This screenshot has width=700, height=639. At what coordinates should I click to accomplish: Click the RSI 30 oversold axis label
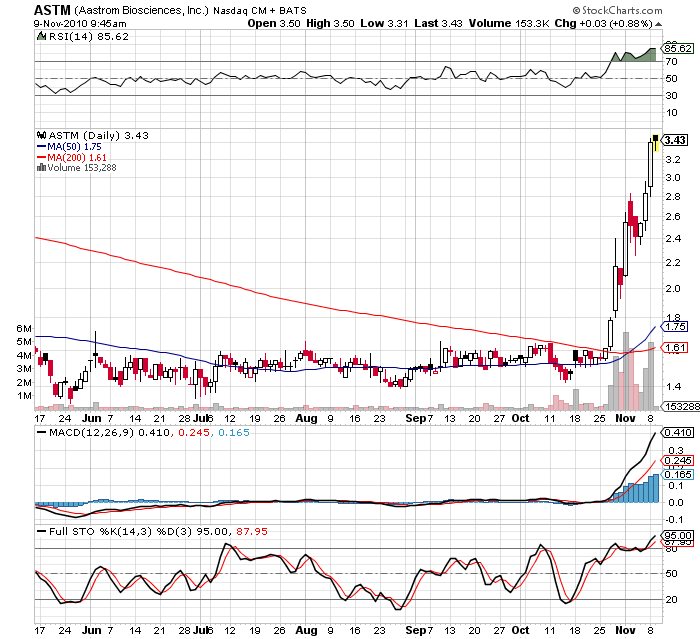click(671, 96)
